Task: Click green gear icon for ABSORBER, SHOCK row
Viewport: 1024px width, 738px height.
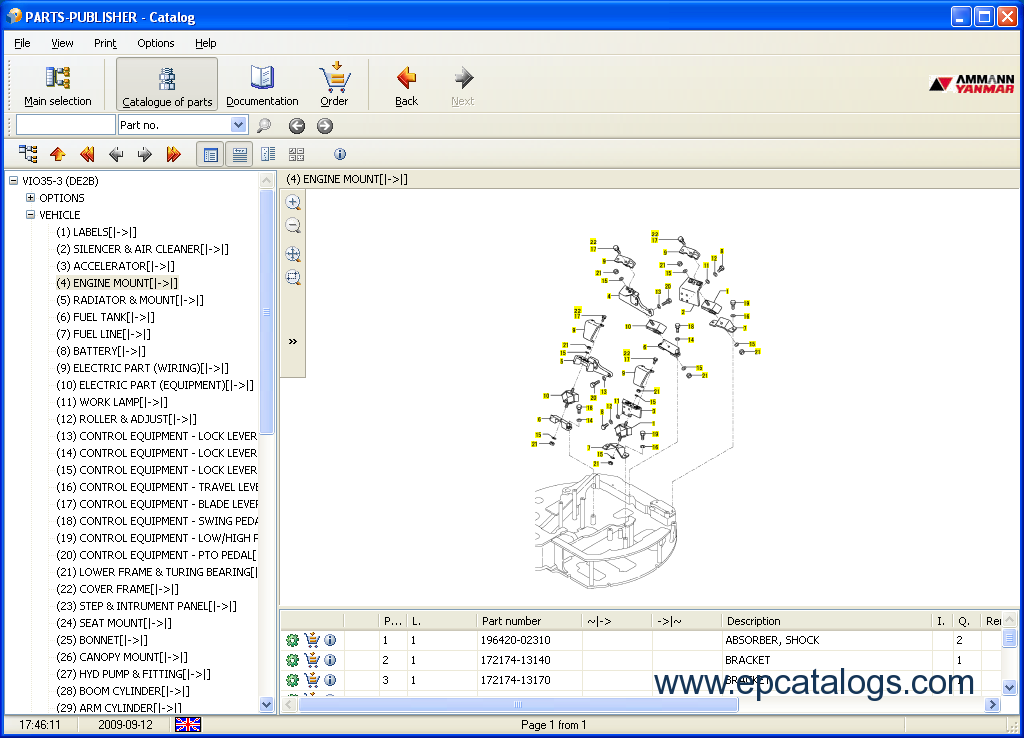Action: pyautogui.click(x=292, y=641)
